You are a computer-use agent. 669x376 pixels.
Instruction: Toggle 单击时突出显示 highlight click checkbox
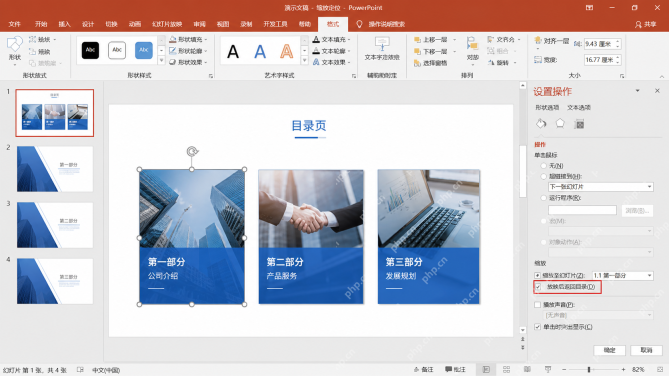pos(538,327)
